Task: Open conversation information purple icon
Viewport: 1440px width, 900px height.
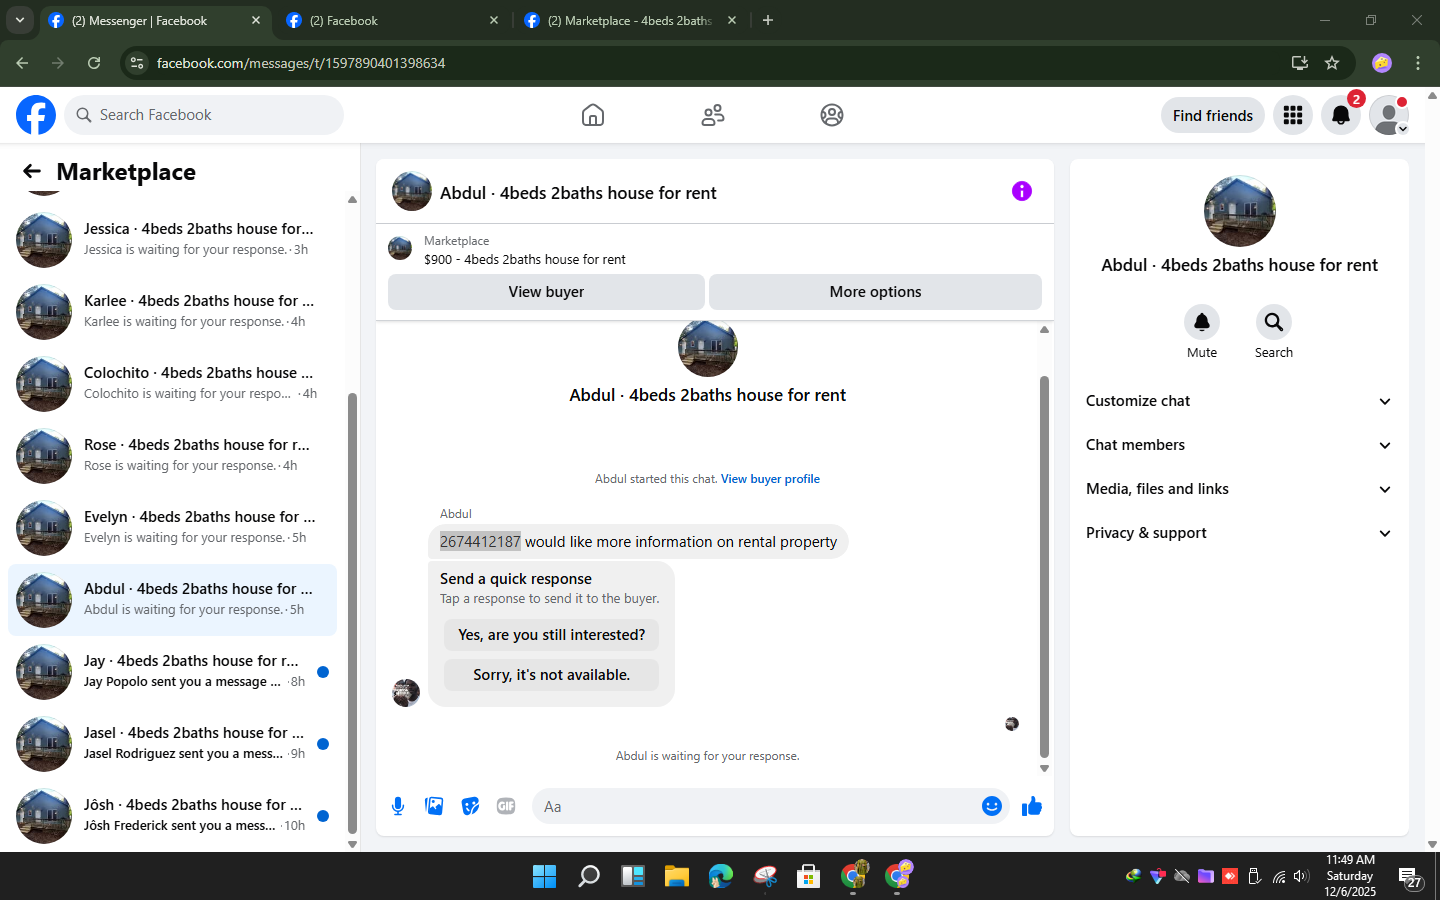Action: point(1021,191)
